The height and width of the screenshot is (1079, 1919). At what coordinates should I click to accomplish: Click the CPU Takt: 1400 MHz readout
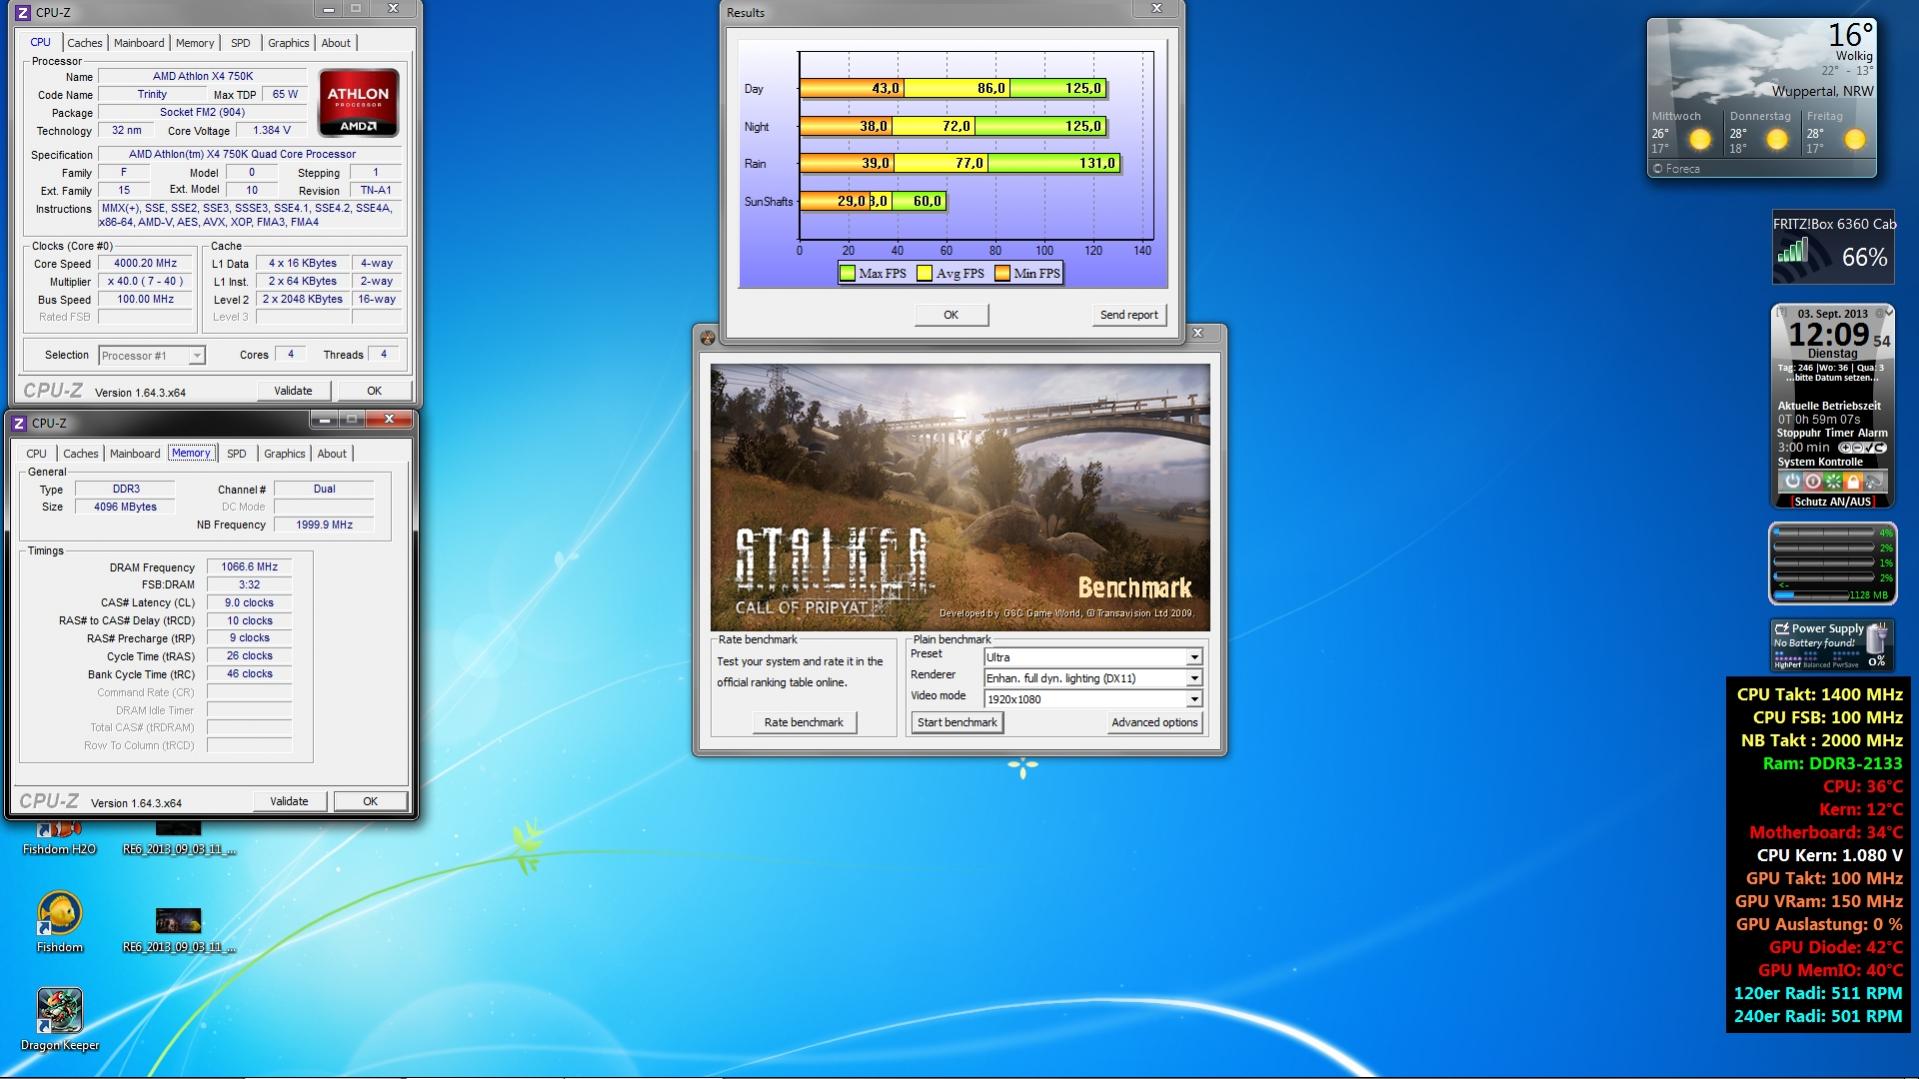click(1819, 694)
